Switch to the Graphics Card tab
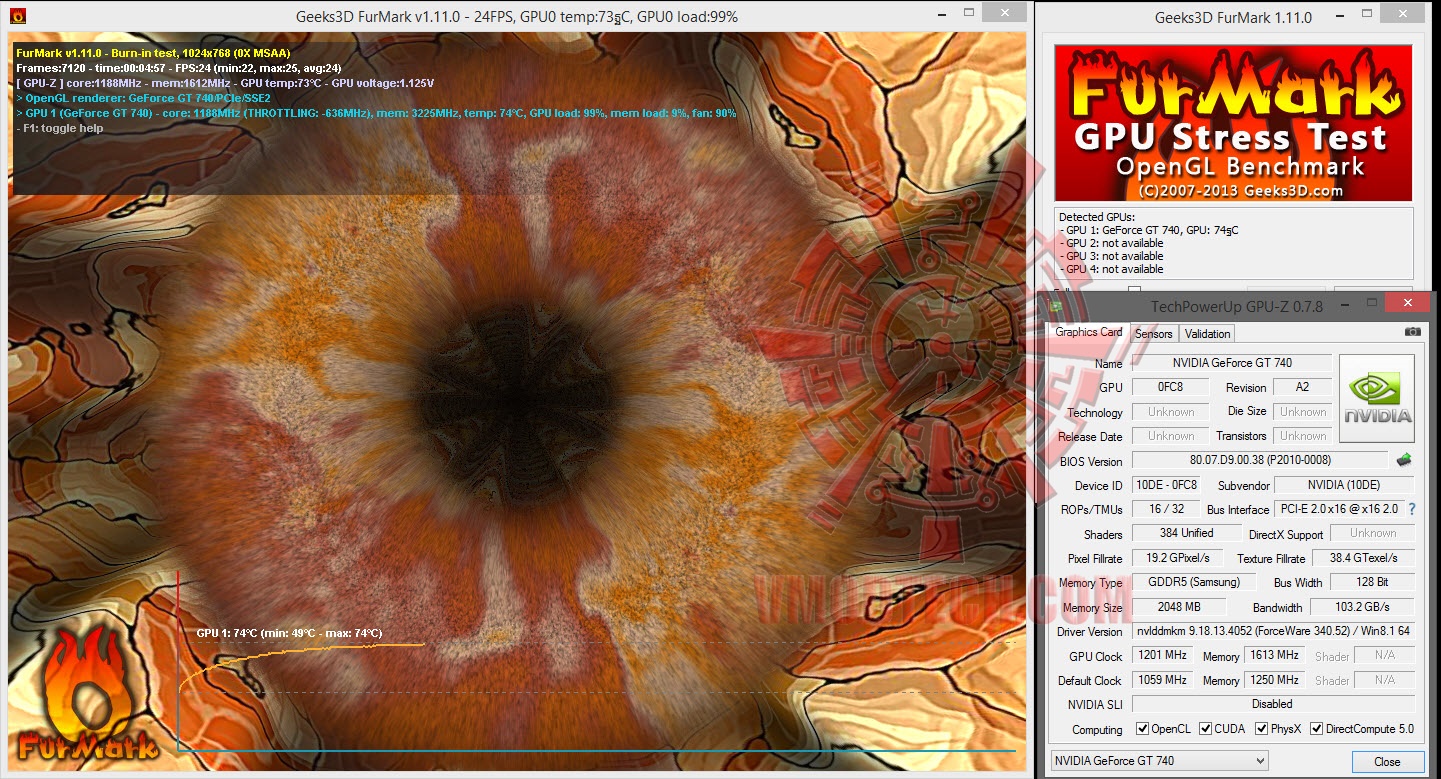 click(x=1089, y=332)
